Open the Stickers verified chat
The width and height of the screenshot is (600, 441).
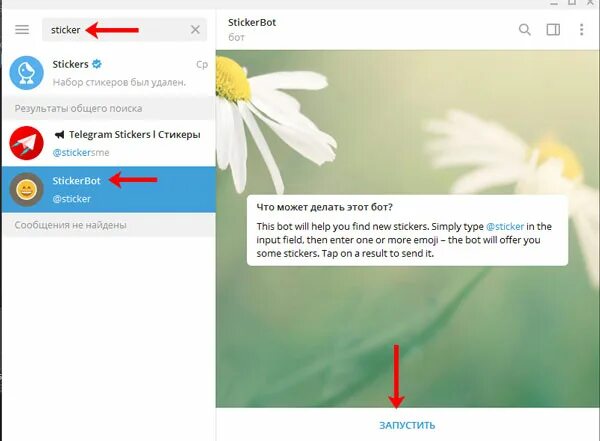pyautogui.click(x=109, y=73)
